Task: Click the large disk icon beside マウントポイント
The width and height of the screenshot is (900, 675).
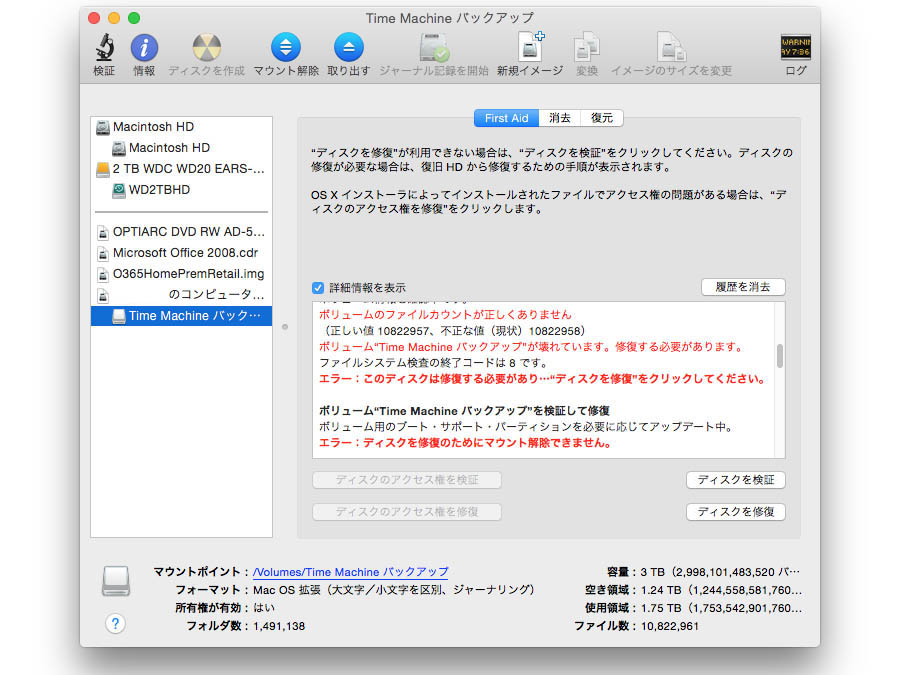Action: point(116,580)
